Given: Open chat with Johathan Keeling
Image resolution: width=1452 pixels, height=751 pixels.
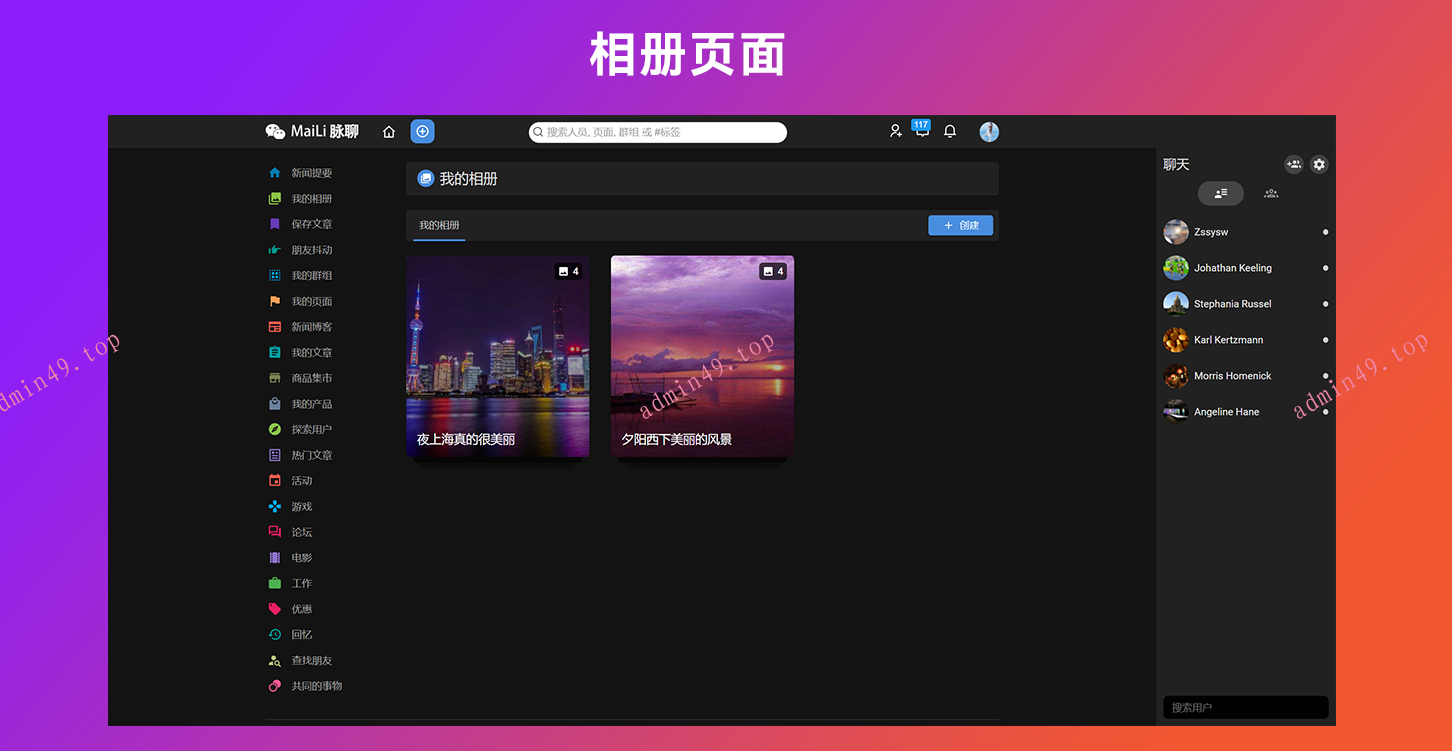Looking at the screenshot, I should tap(1232, 268).
